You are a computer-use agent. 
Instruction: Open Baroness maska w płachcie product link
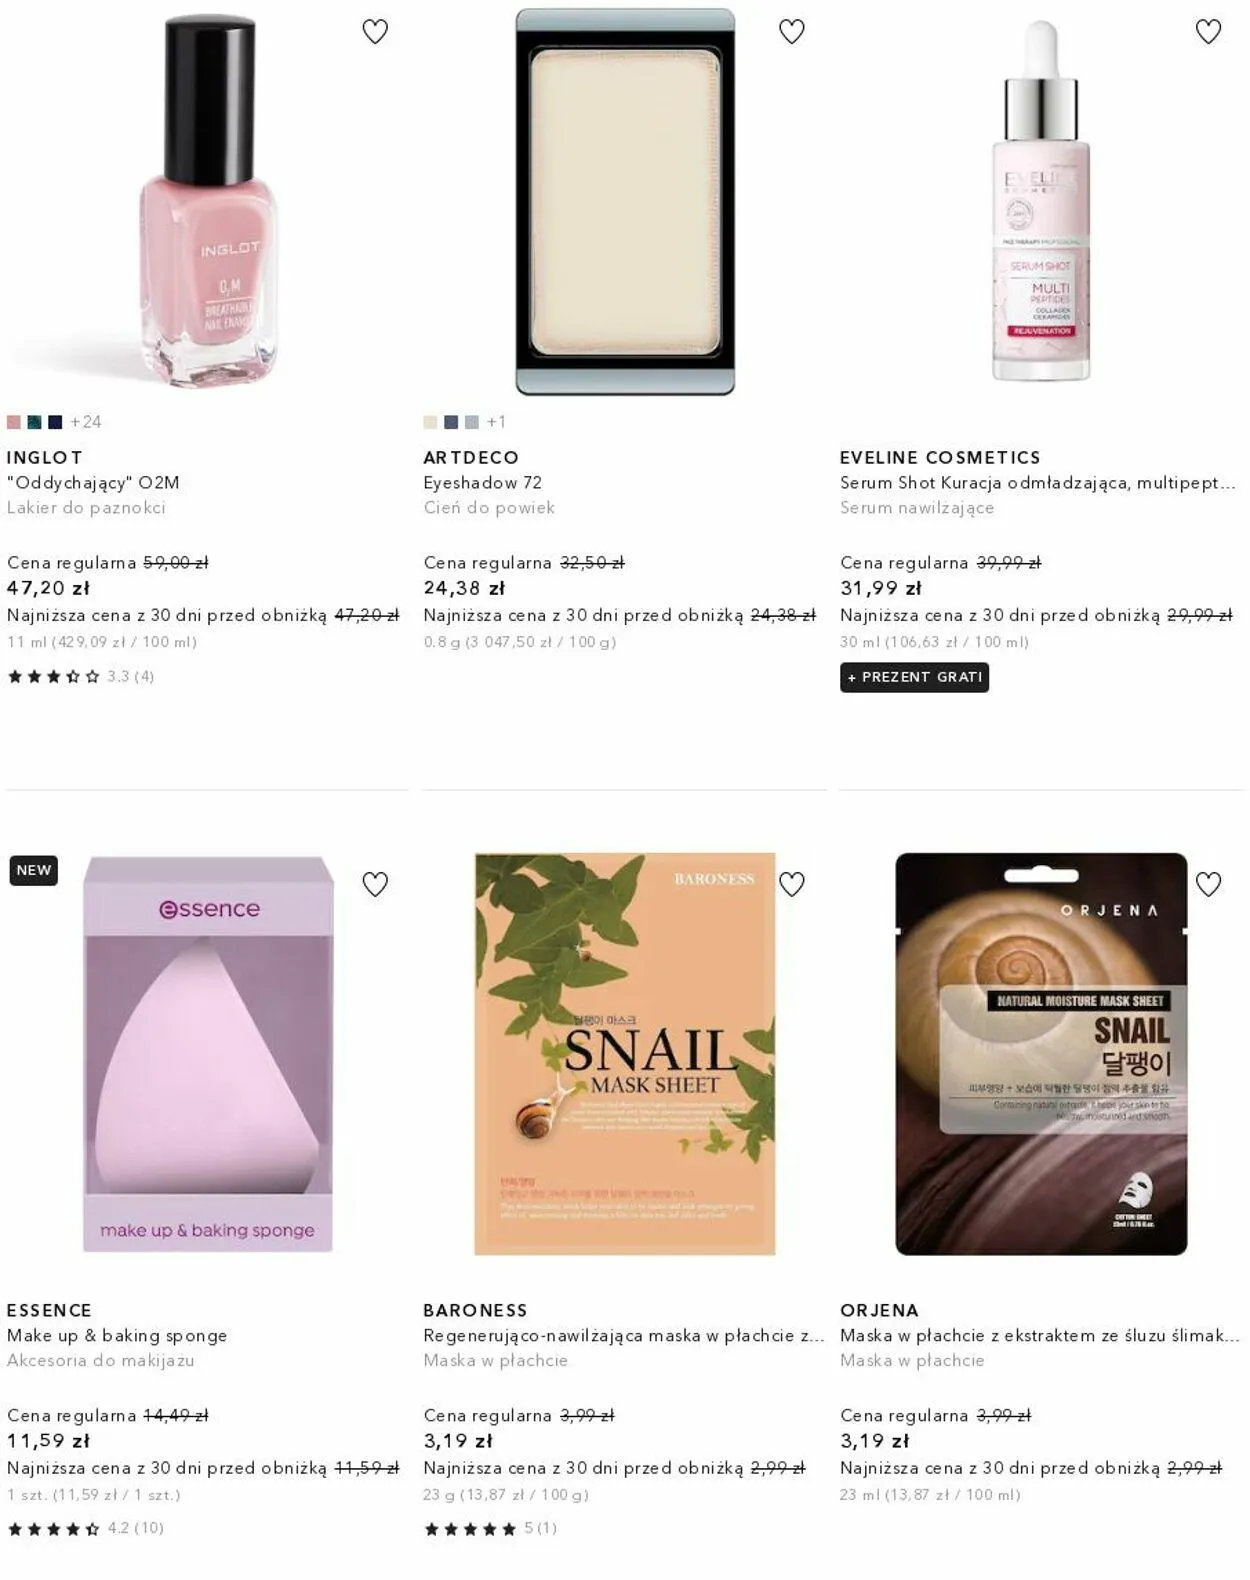623,1335
